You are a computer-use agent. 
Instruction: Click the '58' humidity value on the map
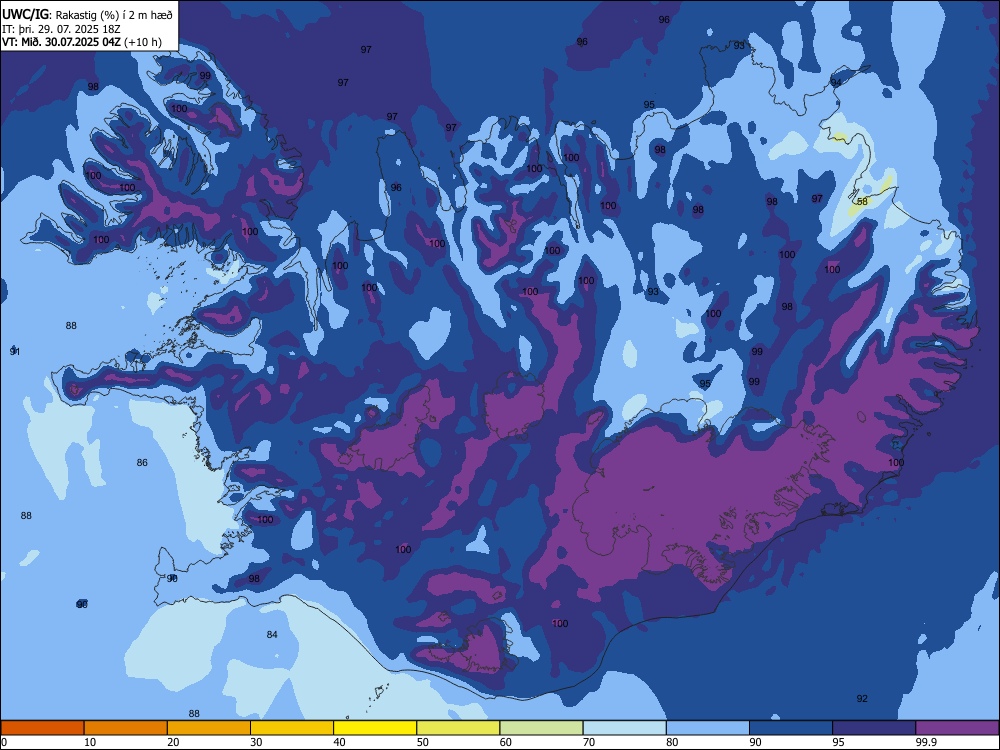click(x=862, y=202)
